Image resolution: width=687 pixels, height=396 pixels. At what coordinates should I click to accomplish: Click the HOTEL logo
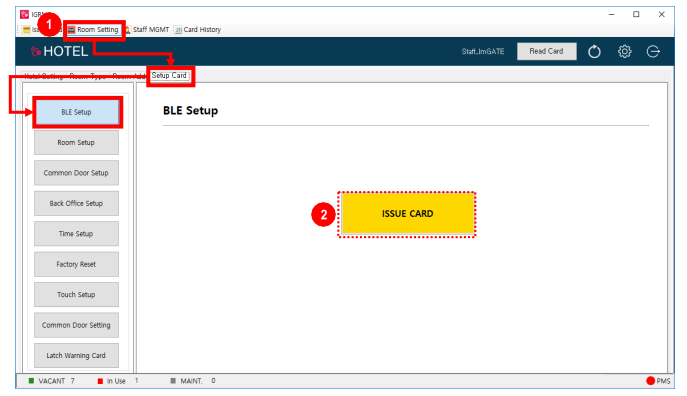[59, 52]
